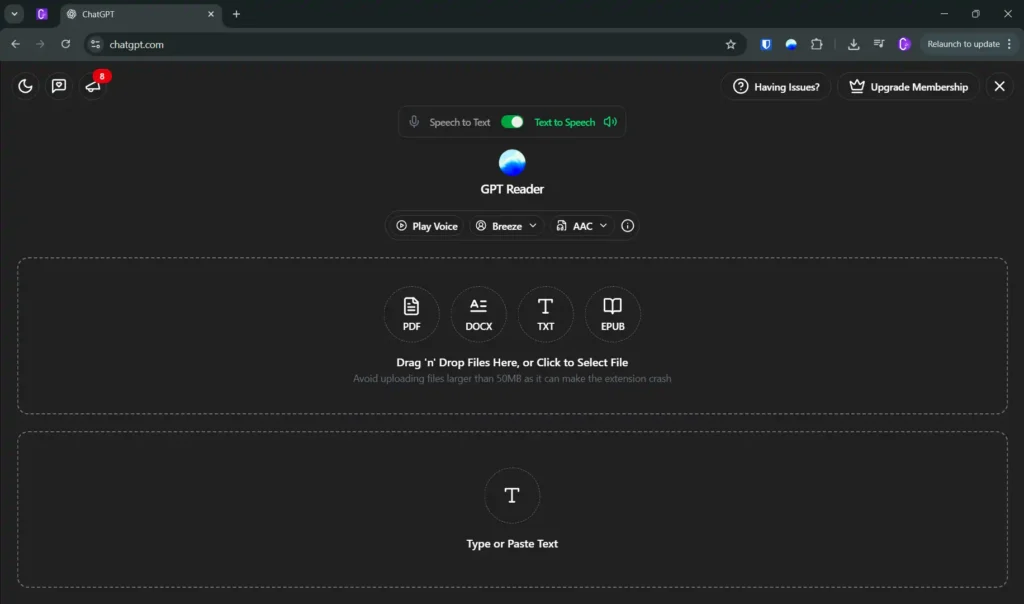Play the voice preview
Viewport: 1024px width, 604px height.
click(427, 226)
